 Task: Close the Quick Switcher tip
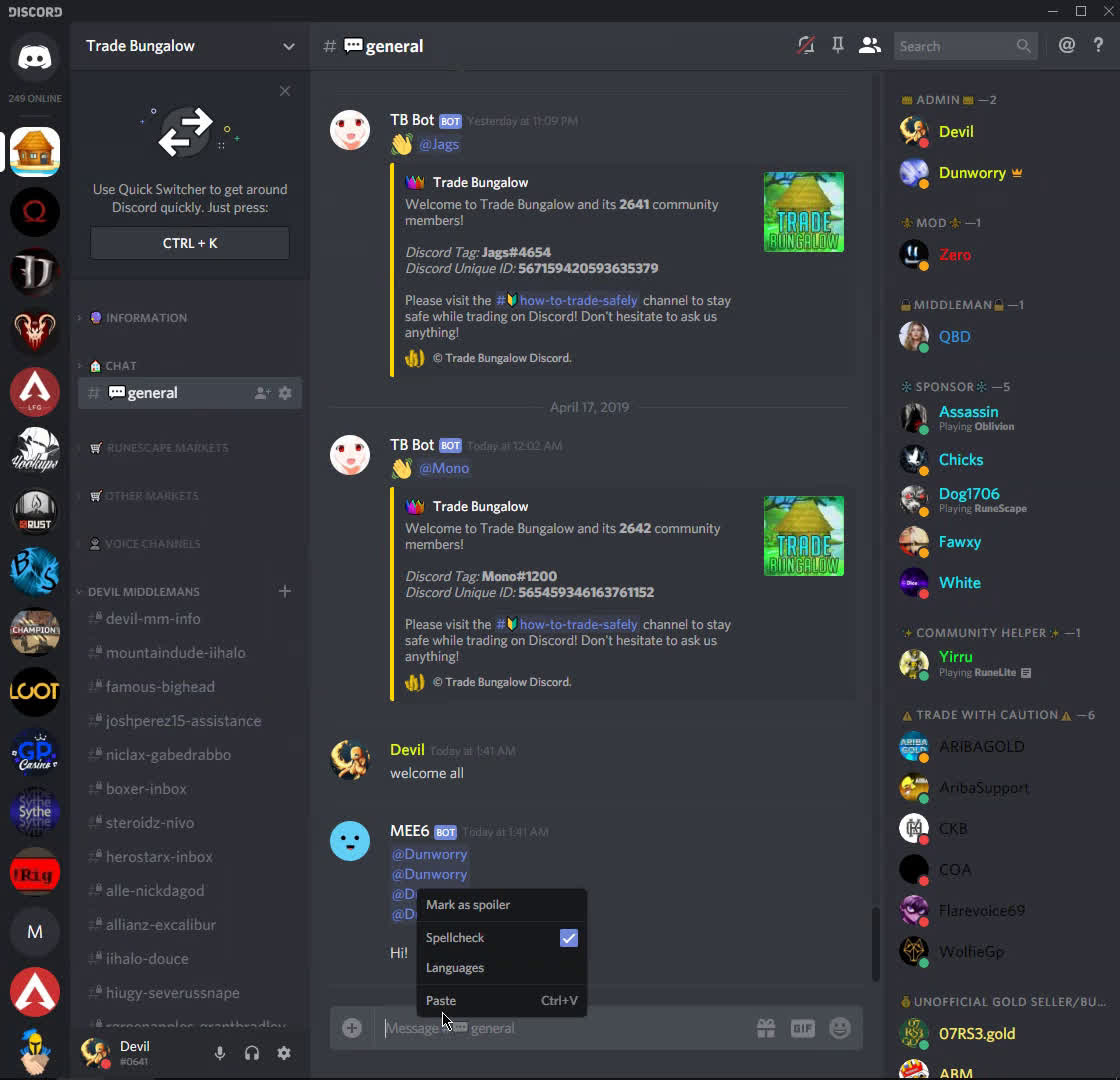click(x=285, y=91)
